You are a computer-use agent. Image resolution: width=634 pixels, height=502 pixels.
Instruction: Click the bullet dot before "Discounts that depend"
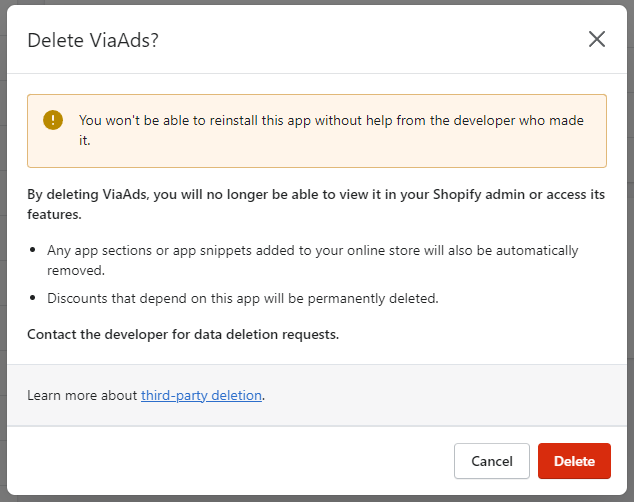[x=33, y=298]
